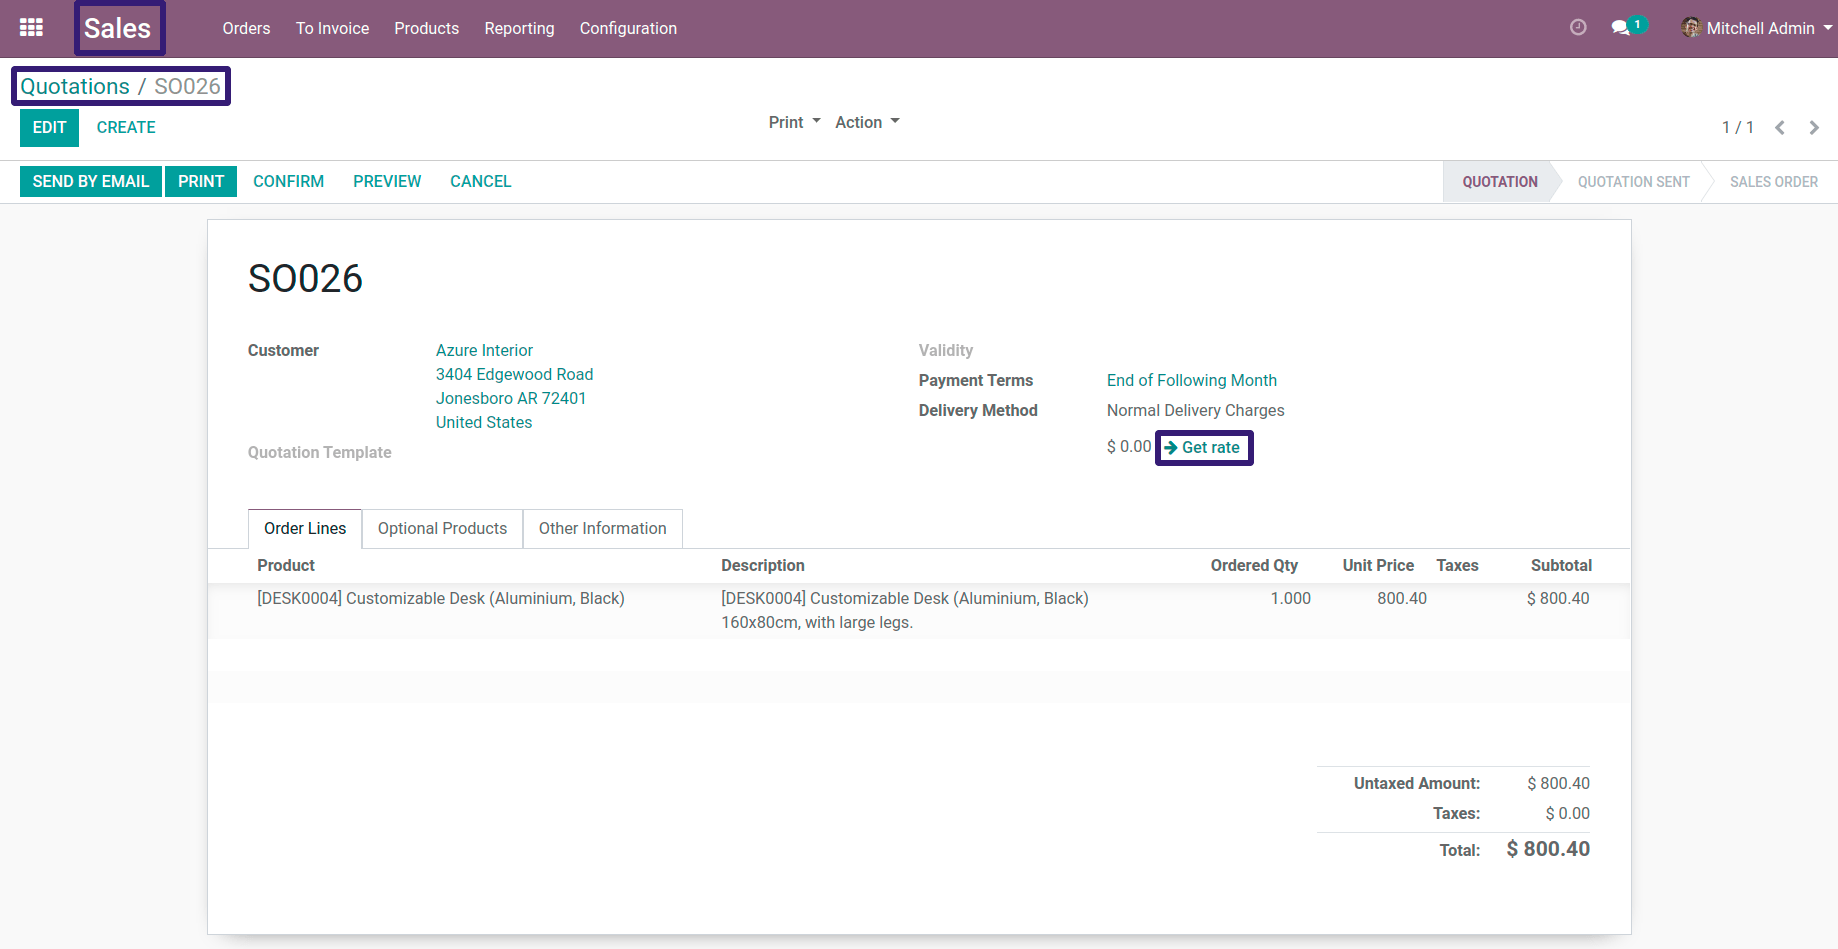Switch to Order Lines tab

[305, 528]
